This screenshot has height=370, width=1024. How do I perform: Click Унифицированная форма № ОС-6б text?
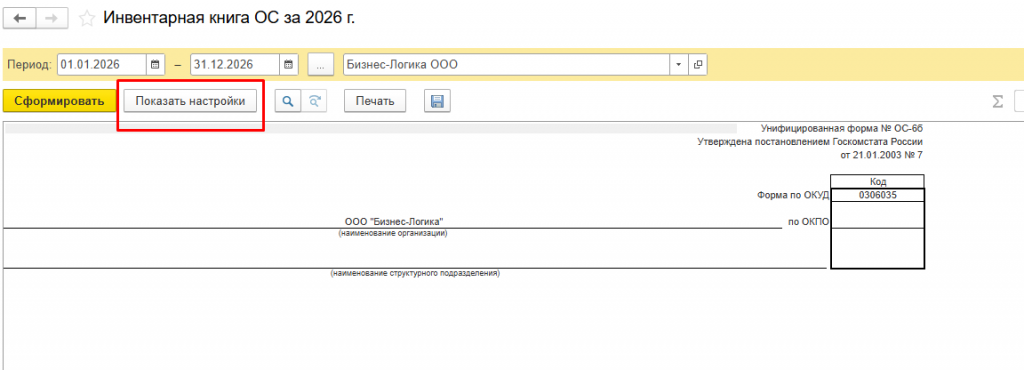[x=842, y=129]
